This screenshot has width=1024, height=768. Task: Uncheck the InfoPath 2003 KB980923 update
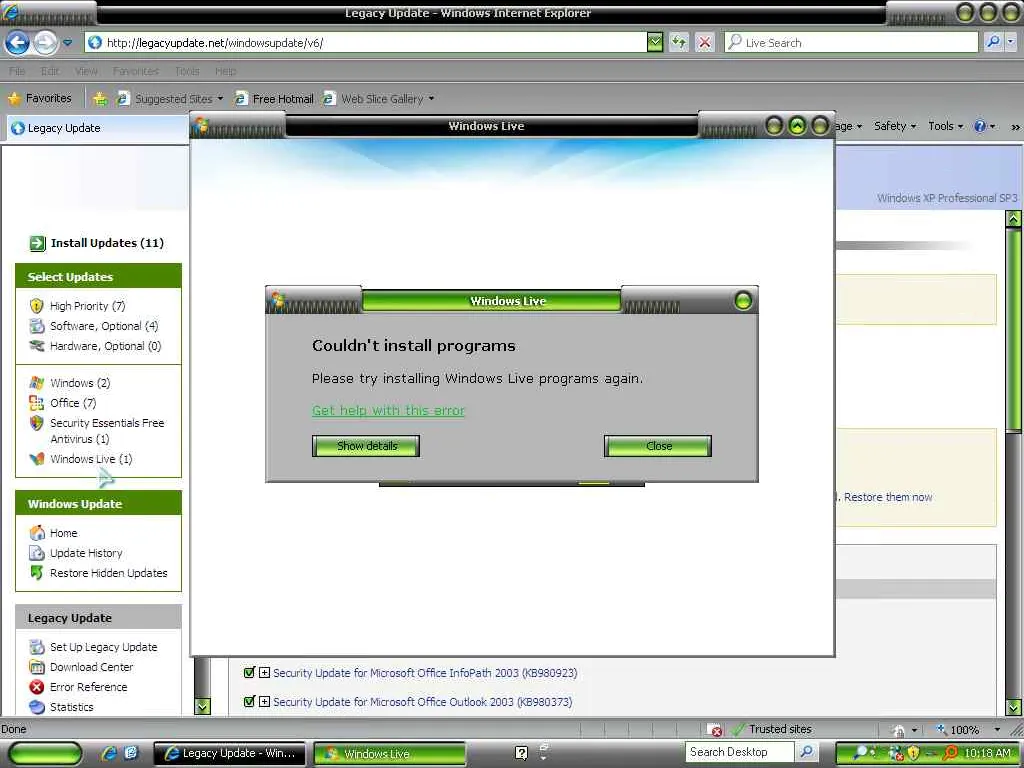[x=249, y=673]
